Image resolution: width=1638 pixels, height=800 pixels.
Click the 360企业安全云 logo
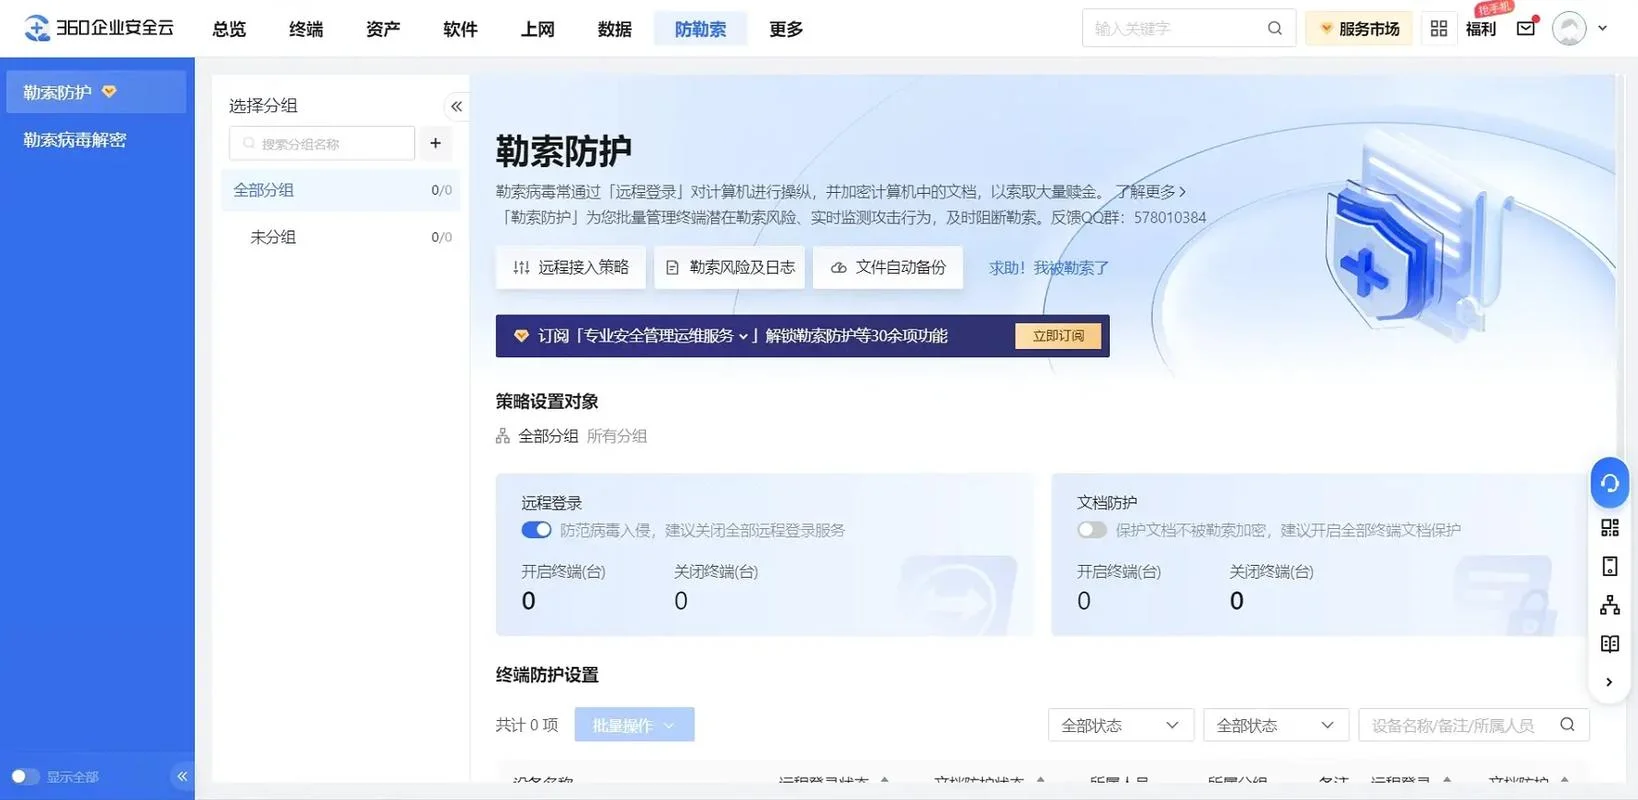[x=98, y=28]
